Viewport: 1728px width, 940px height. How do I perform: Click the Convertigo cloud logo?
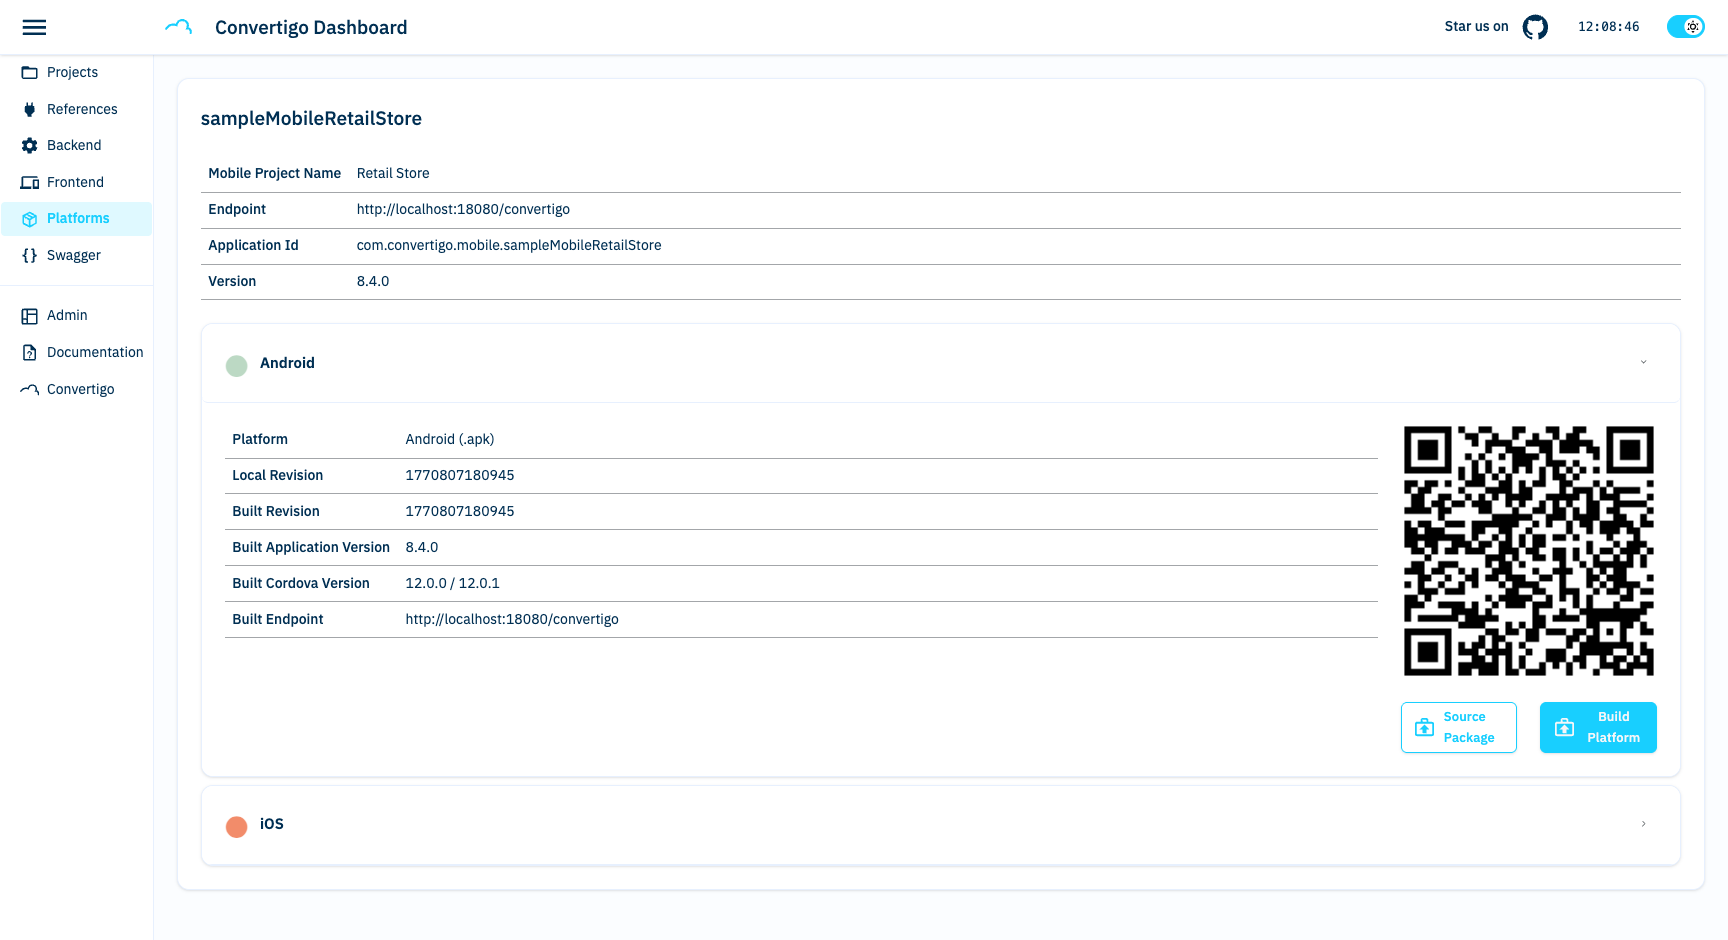[x=178, y=27]
